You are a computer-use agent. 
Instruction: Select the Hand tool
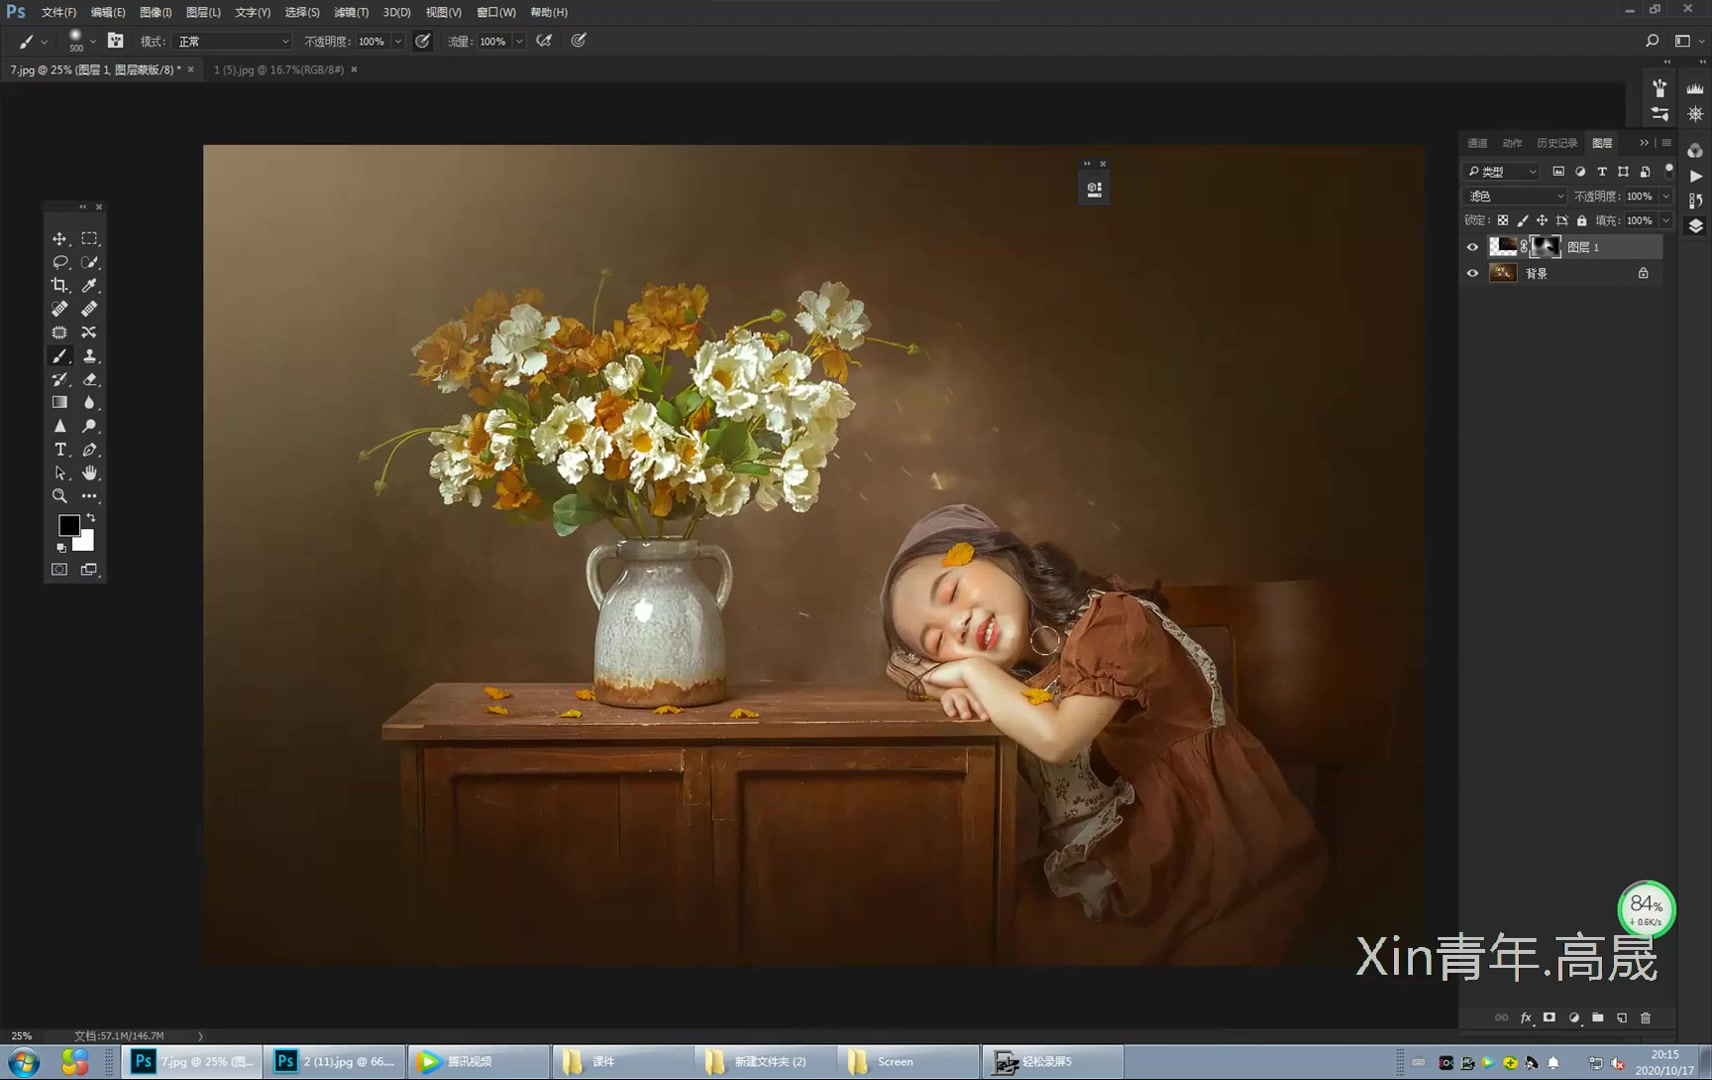[90, 472]
